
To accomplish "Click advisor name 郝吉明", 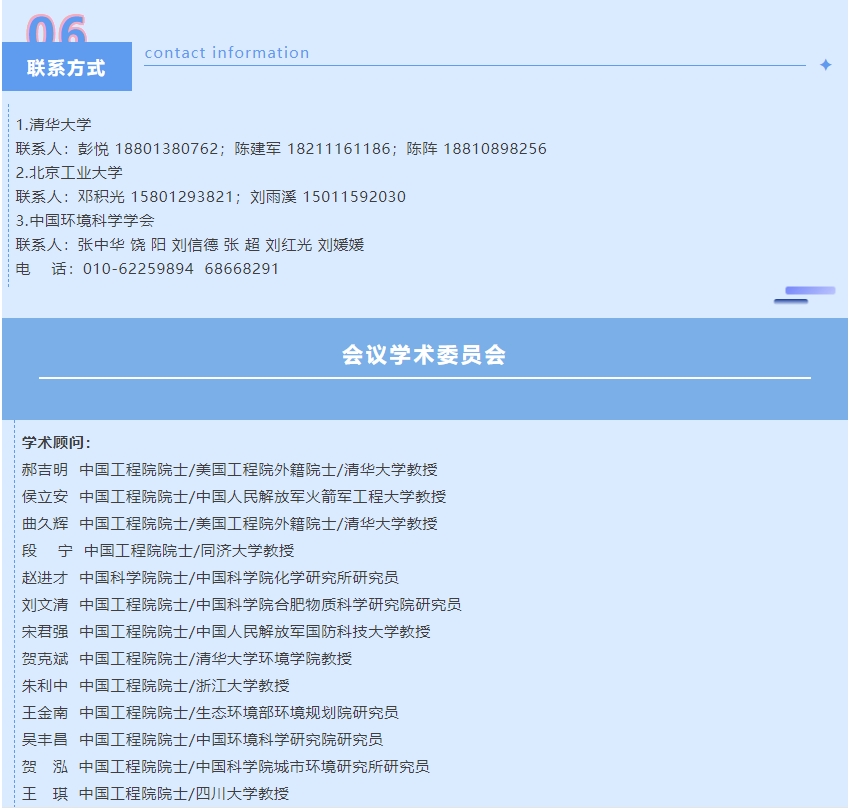I will pos(45,469).
